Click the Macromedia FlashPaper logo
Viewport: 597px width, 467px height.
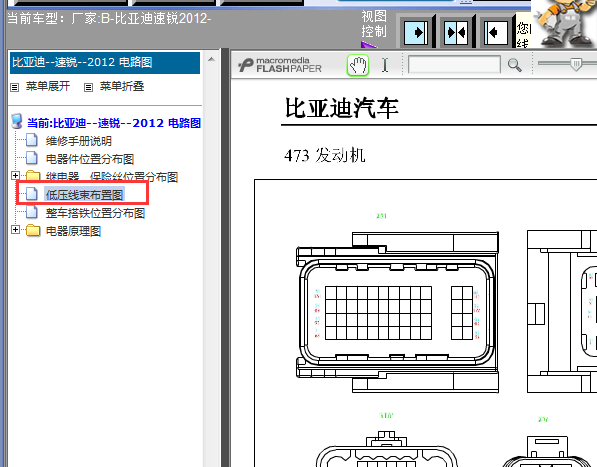pos(280,65)
